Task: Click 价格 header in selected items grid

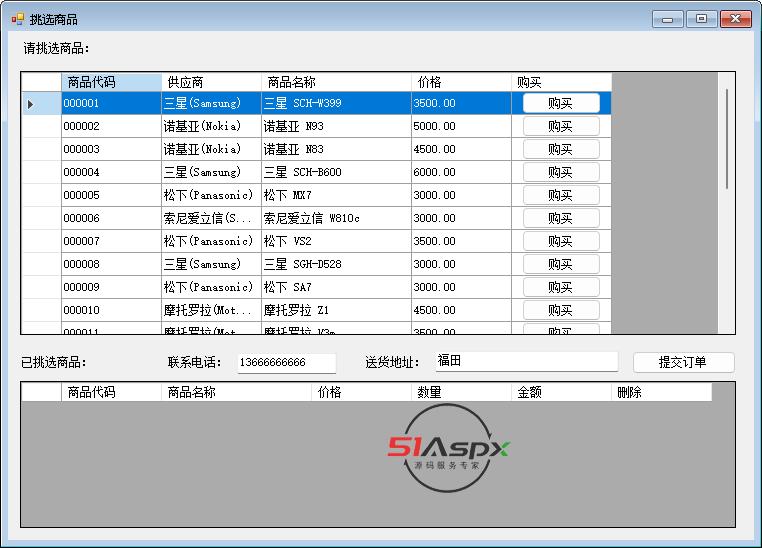Action: 361,392
